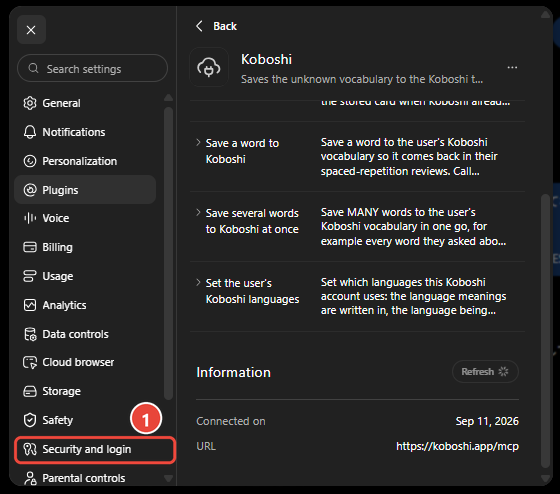
Task: Click the Set which languages description
Action: click(413, 296)
